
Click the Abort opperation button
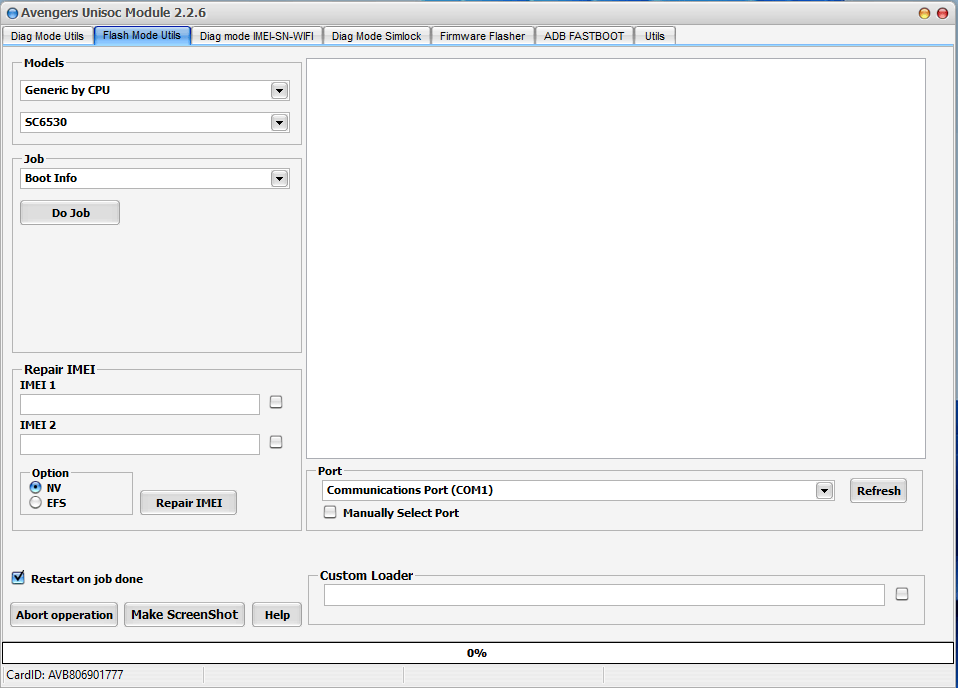[x=64, y=615]
